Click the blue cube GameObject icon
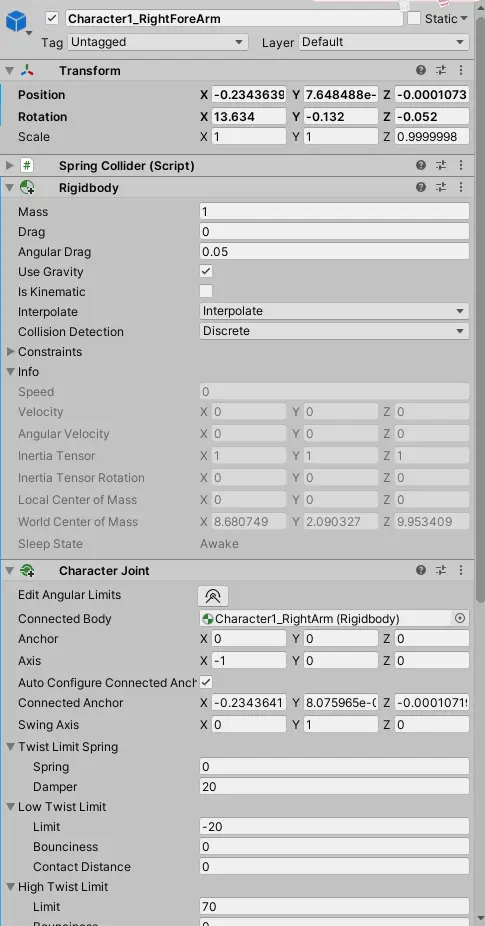Viewport: 485px width, 926px height. pos(16,22)
